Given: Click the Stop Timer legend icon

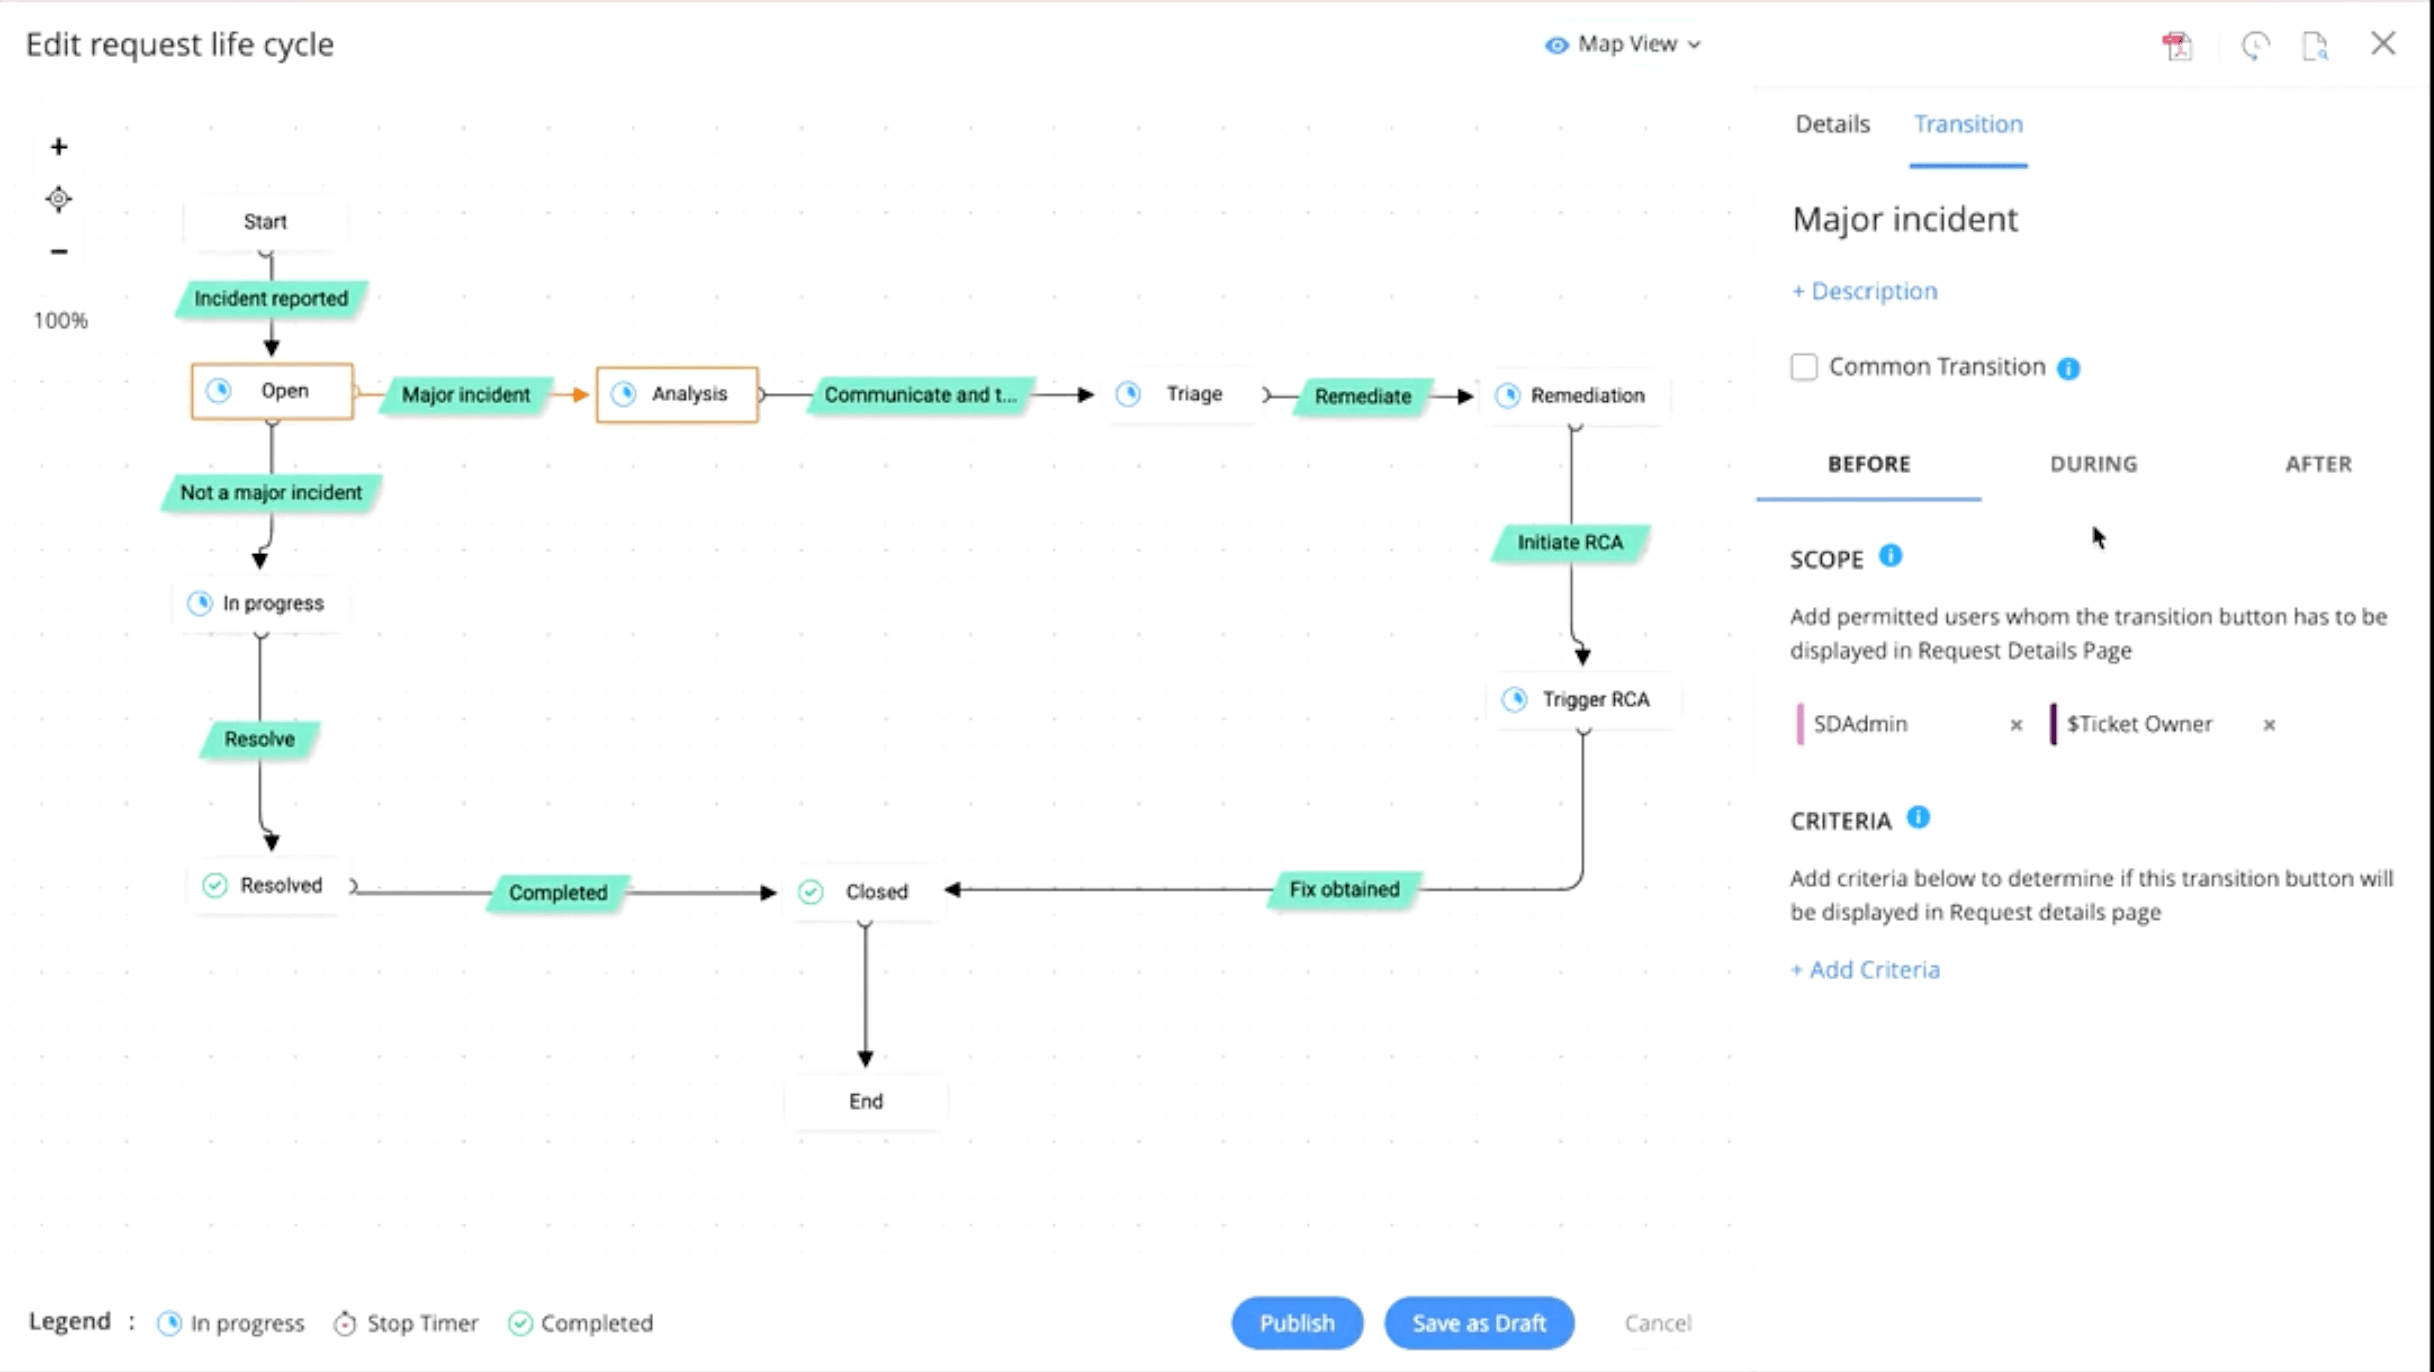Looking at the screenshot, I should click(345, 1323).
